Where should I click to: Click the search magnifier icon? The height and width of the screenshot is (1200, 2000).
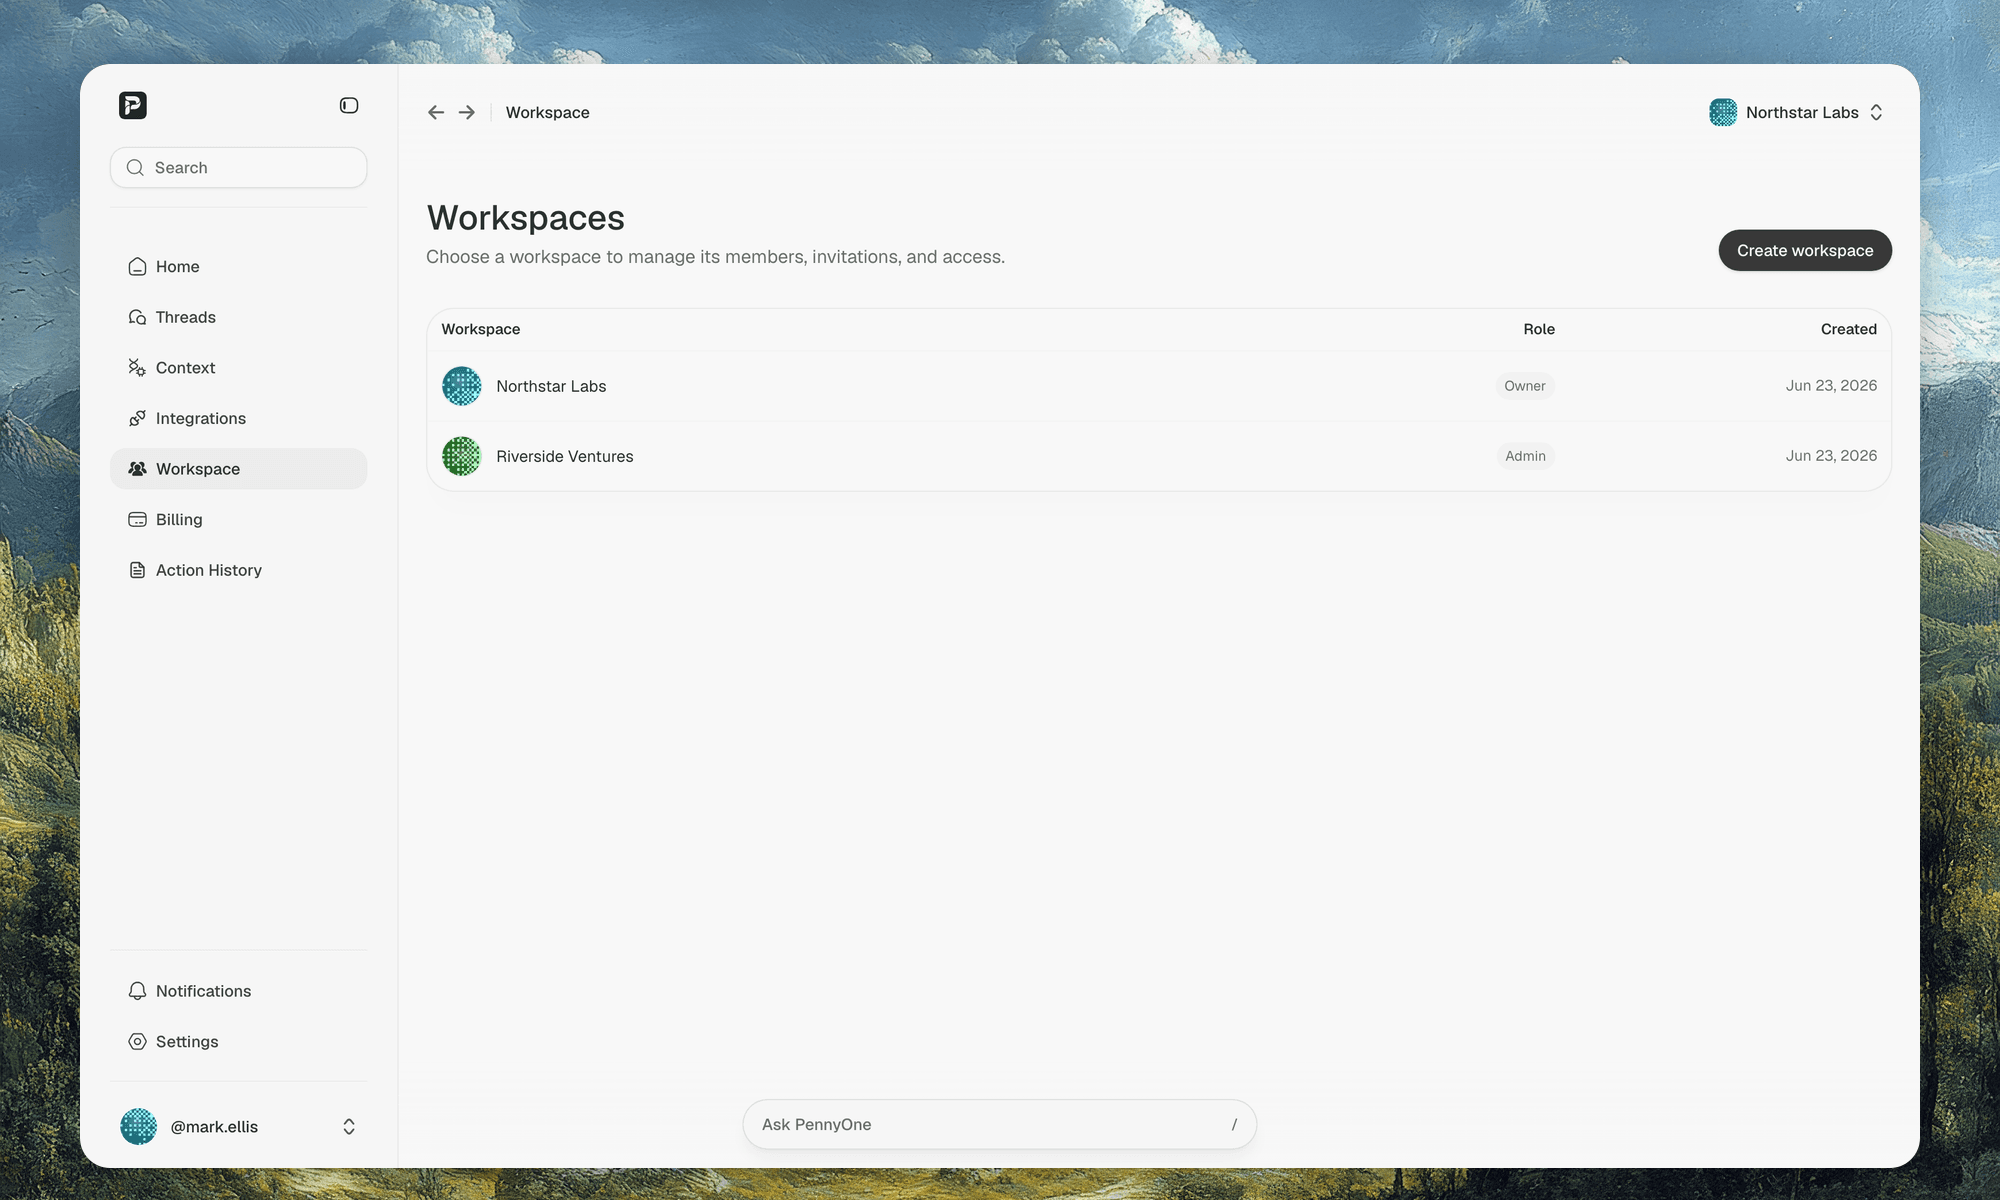click(135, 168)
